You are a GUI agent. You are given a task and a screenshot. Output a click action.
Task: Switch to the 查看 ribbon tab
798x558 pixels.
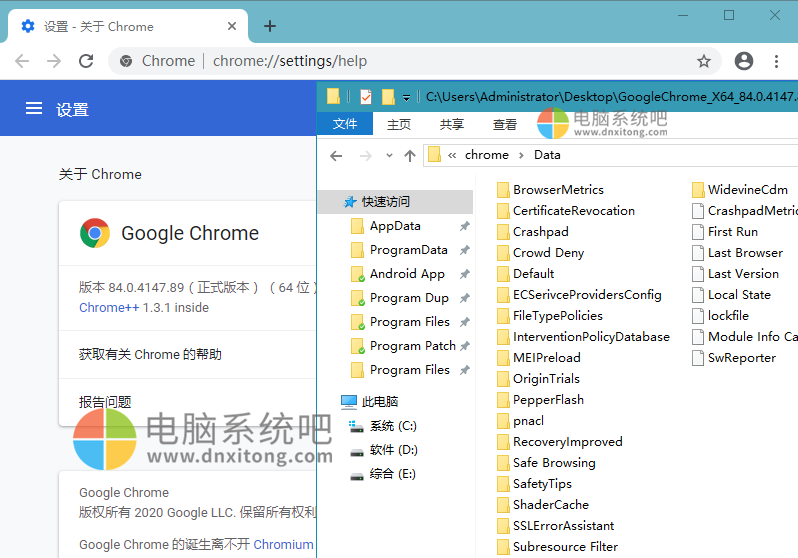coord(504,124)
